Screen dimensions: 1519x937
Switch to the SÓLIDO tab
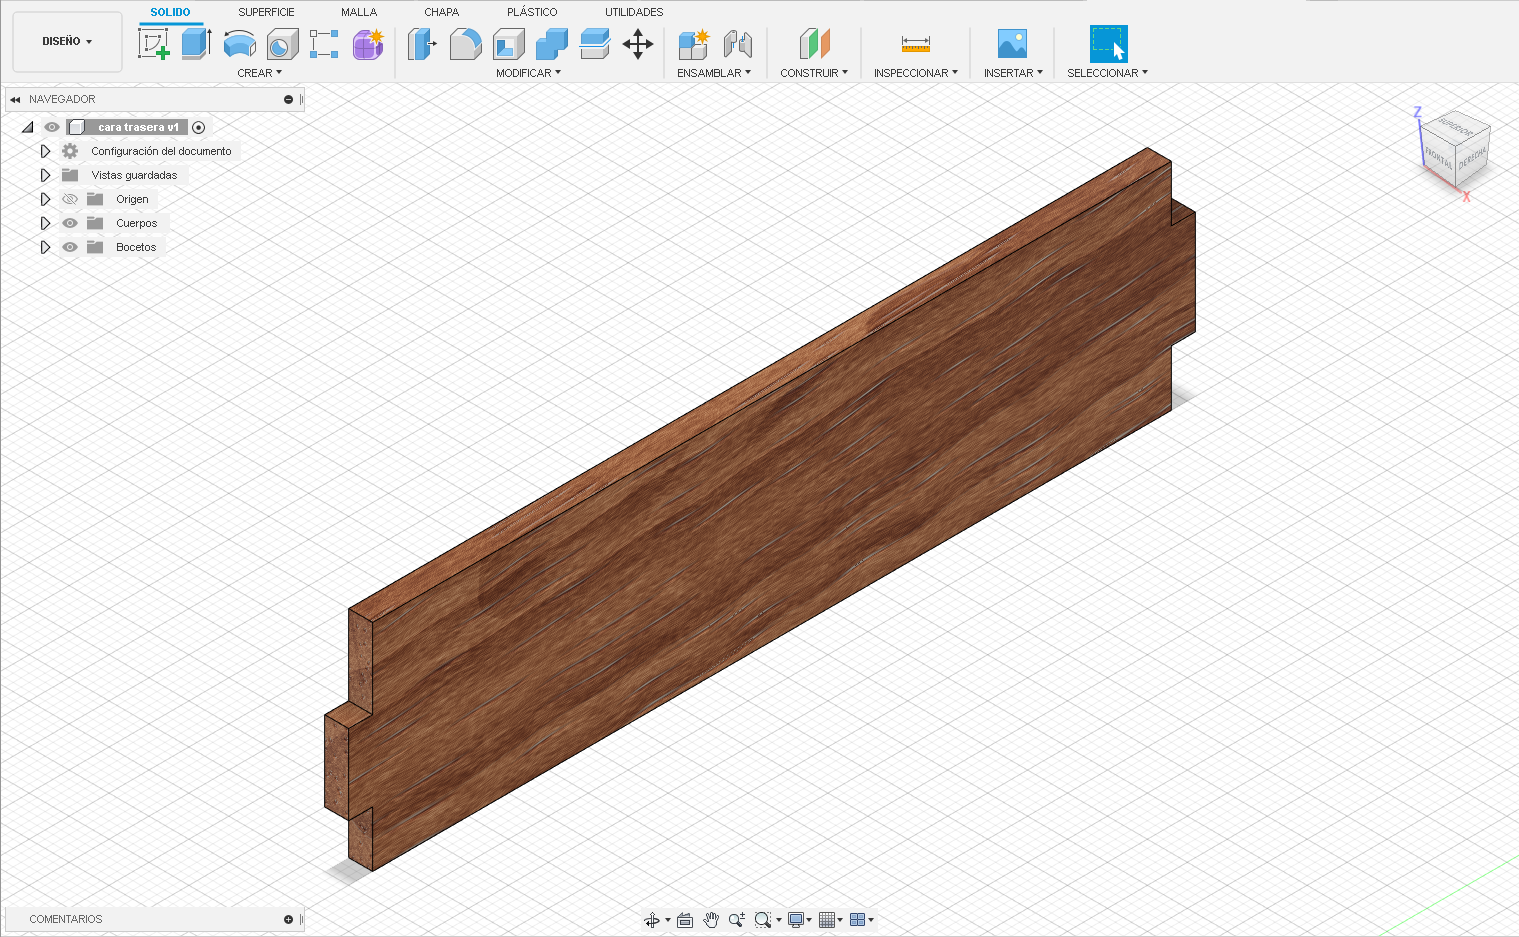tap(170, 12)
